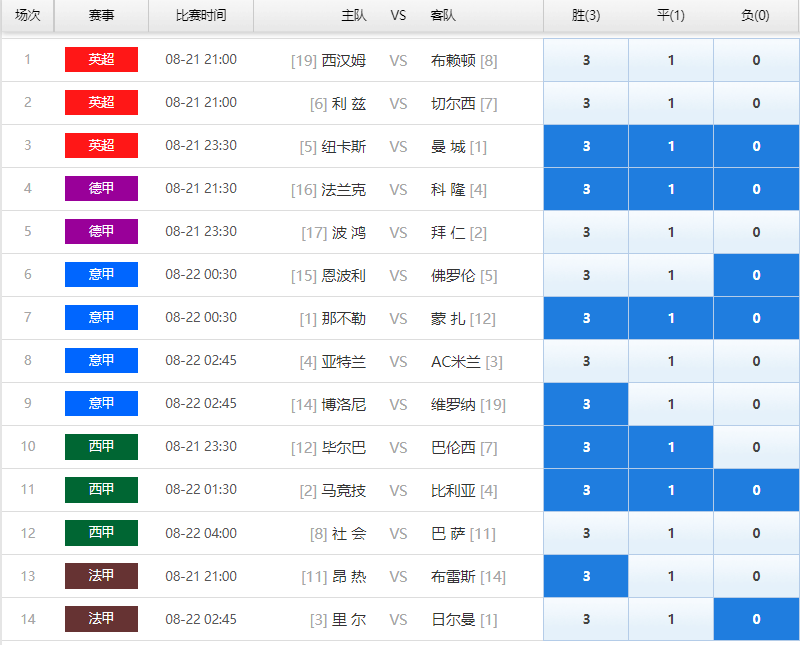The height and width of the screenshot is (645, 800).
Task: Click the 赛事 column header
Action: click(x=101, y=15)
